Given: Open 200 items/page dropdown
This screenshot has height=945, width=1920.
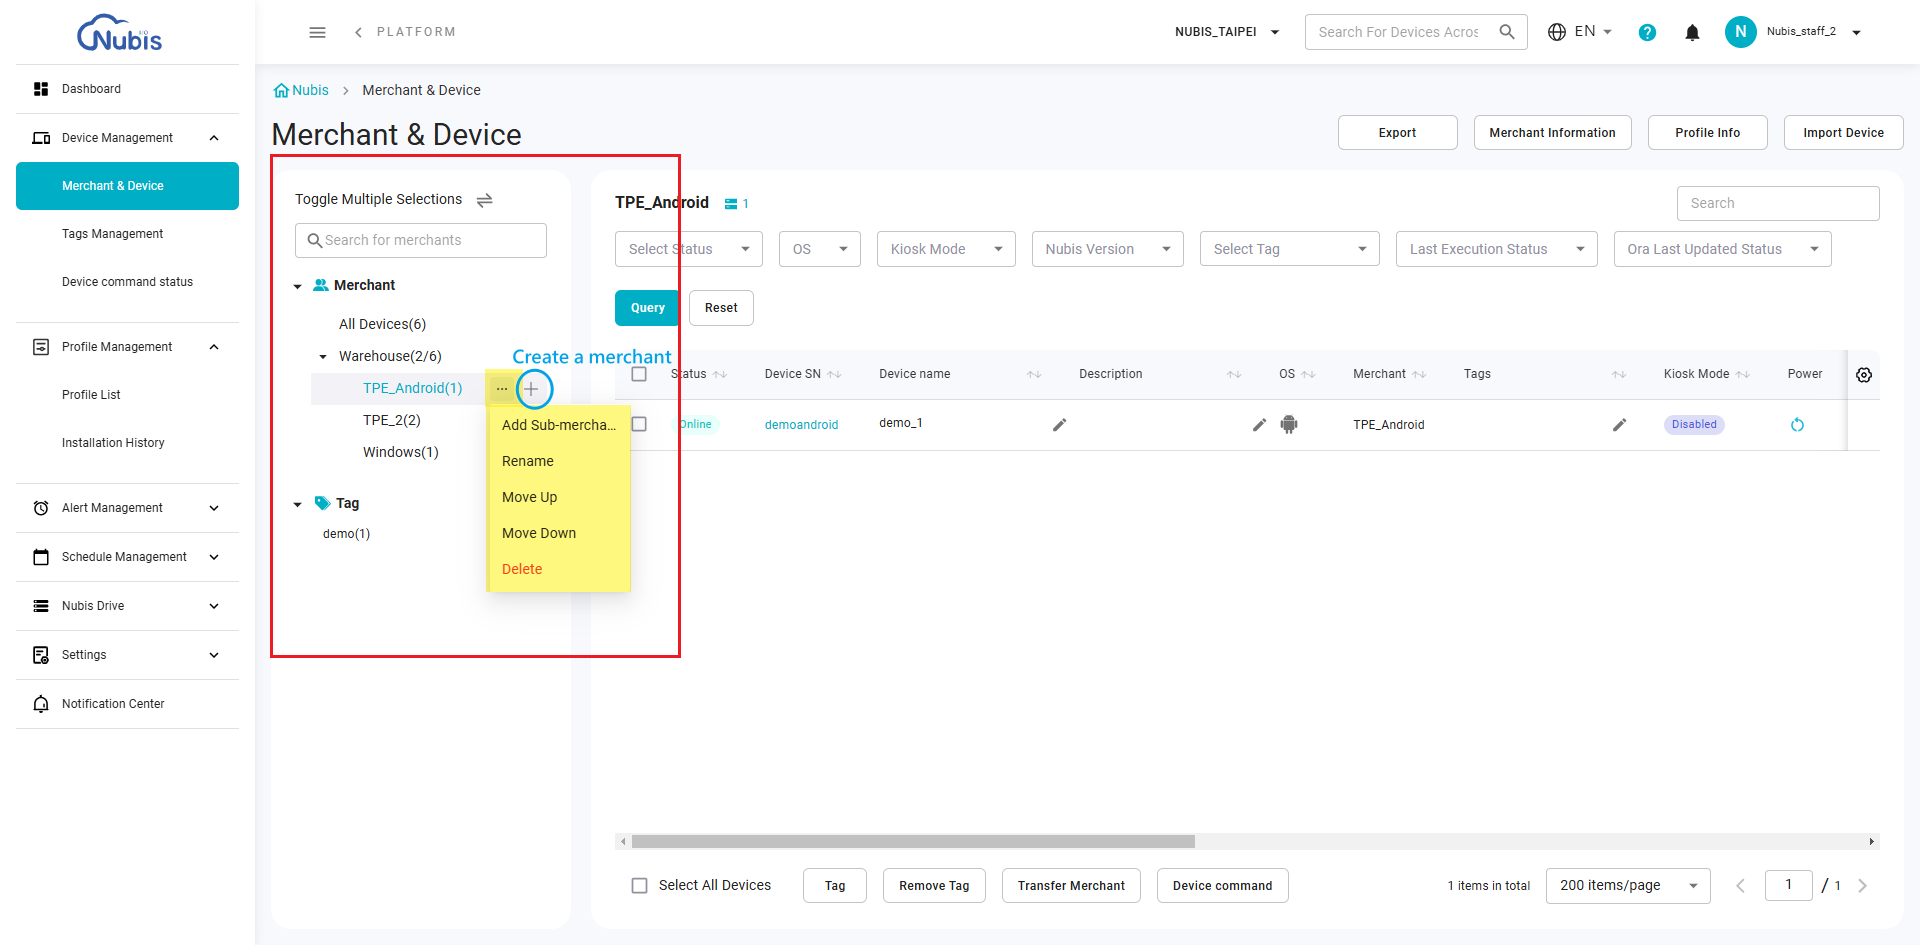Looking at the screenshot, I should [1628, 886].
